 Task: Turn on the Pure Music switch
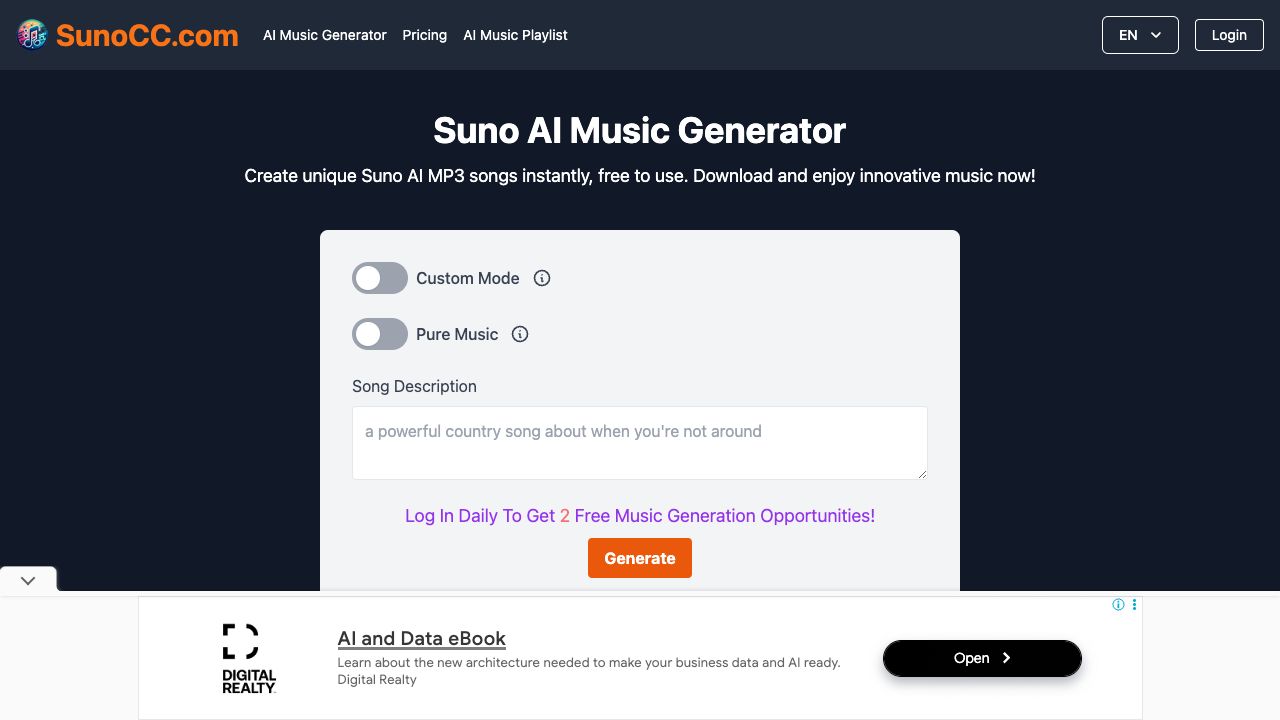click(x=380, y=334)
